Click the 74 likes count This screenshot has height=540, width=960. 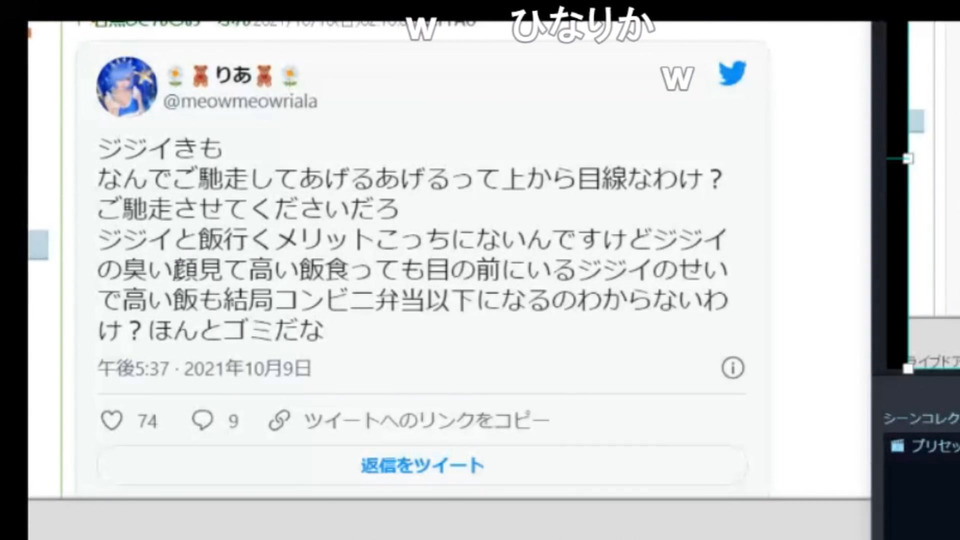coord(148,421)
